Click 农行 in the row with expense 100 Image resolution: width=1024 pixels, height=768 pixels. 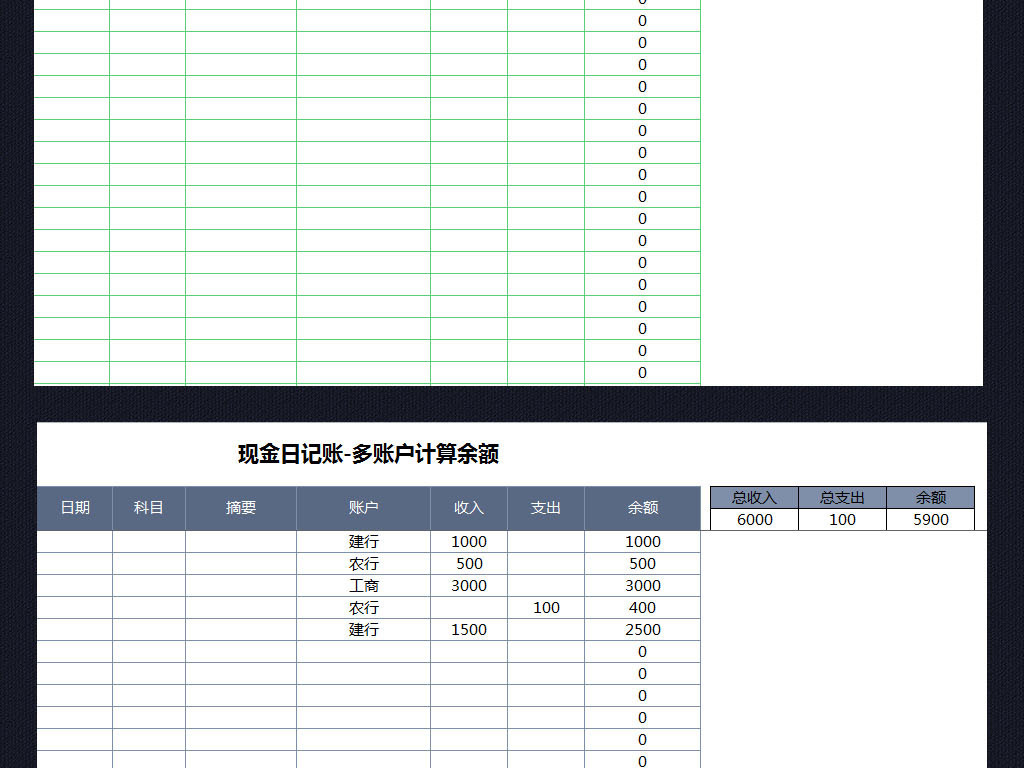pos(363,608)
